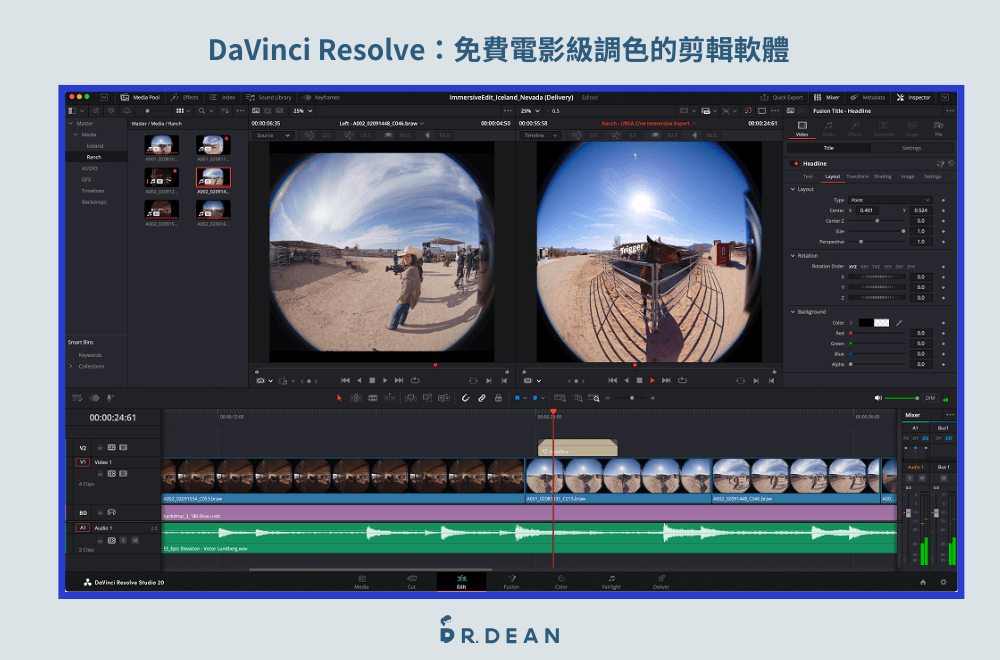Select the Title tab in Inspector
The image size is (1000, 660).
[828, 148]
